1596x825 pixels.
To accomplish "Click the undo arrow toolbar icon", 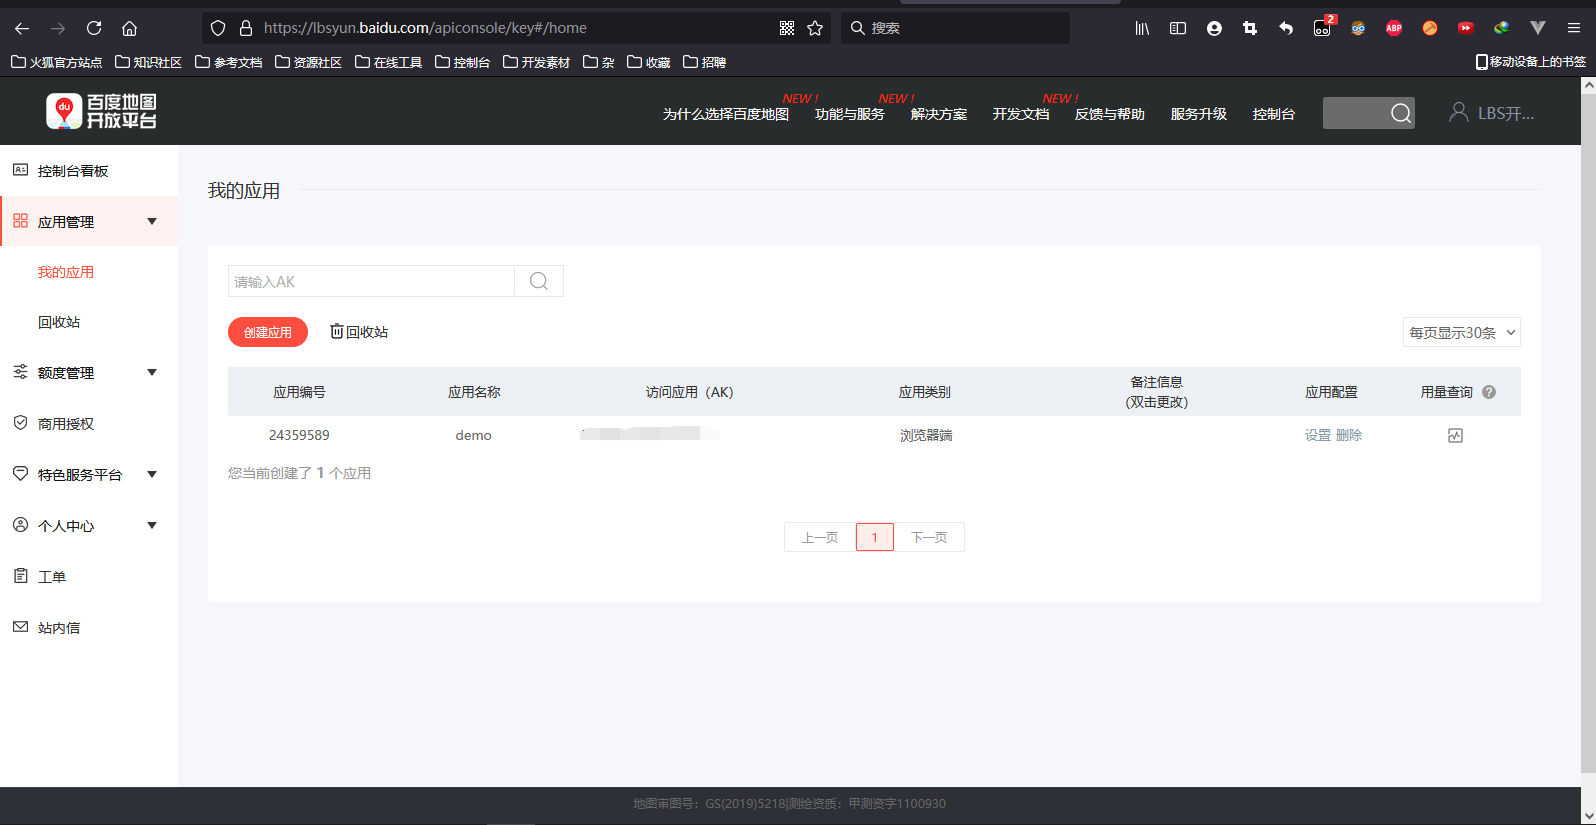I will pos(1286,28).
